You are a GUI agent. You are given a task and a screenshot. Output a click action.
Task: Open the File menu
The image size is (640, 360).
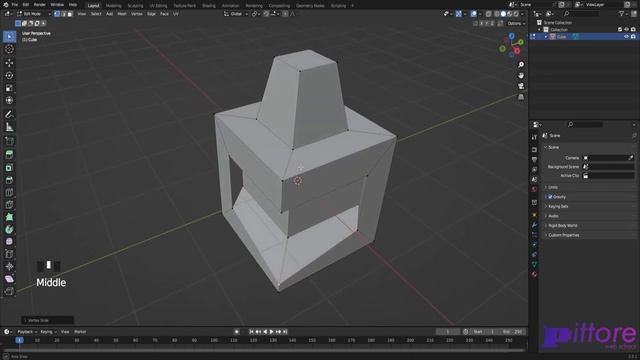tap(15, 5)
